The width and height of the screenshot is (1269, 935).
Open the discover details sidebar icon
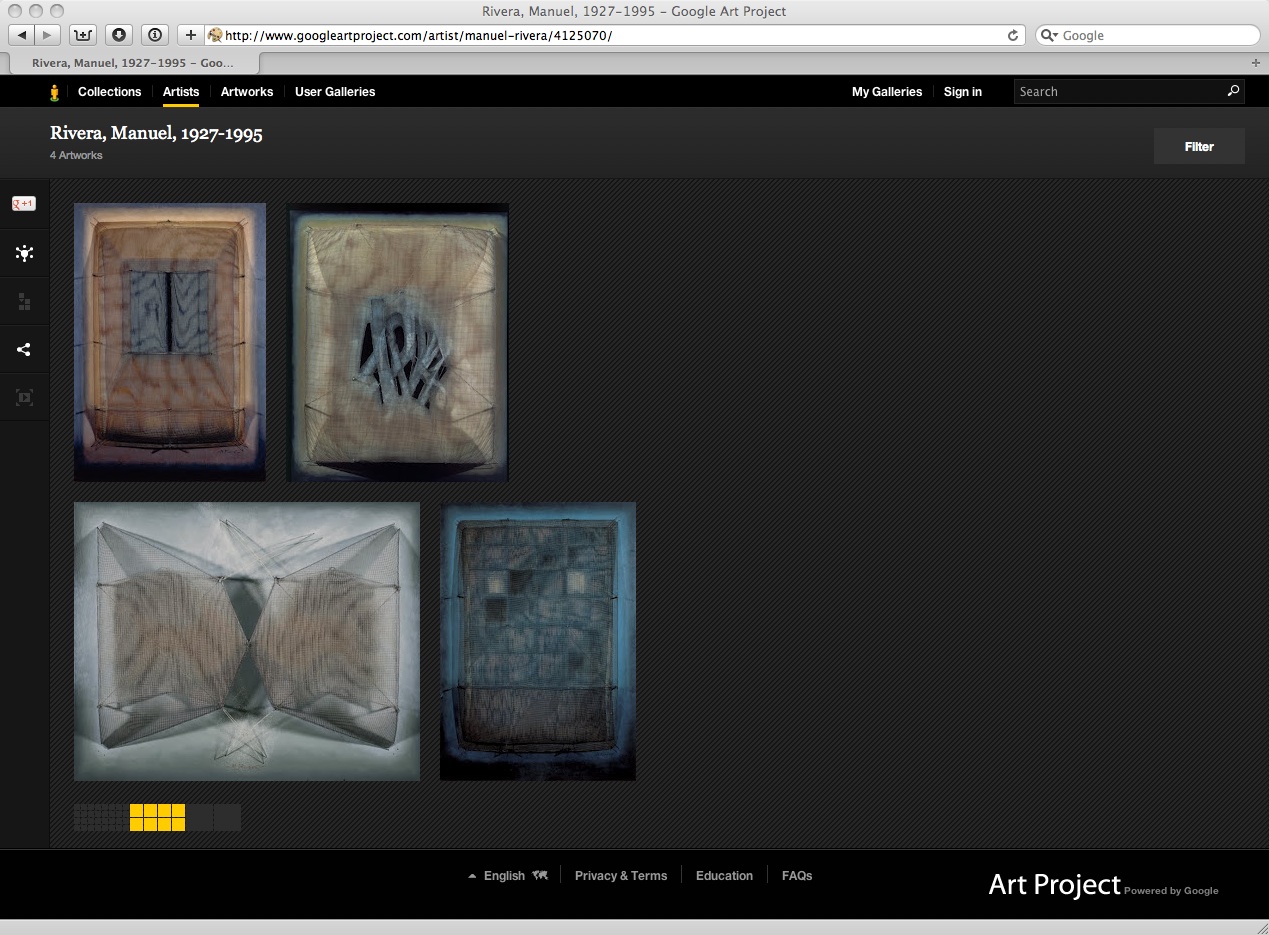click(24, 253)
